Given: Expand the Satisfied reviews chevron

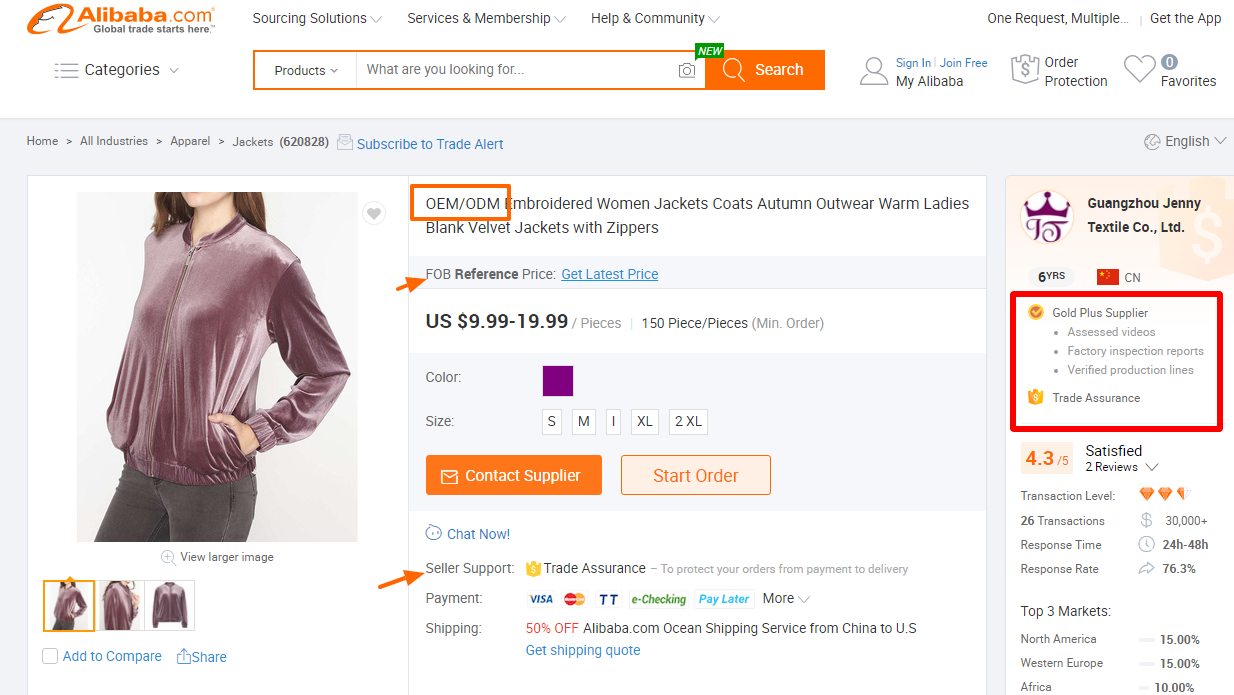Looking at the screenshot, I should point(1153,467).
